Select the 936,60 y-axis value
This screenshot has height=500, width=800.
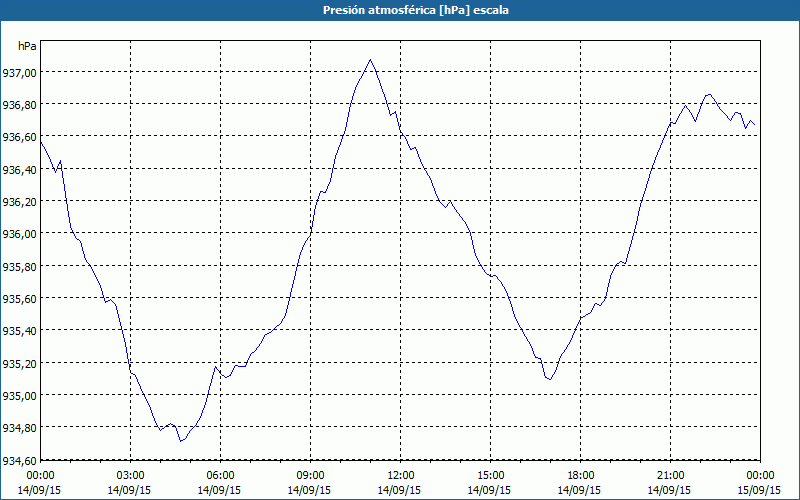coord(19,137)
